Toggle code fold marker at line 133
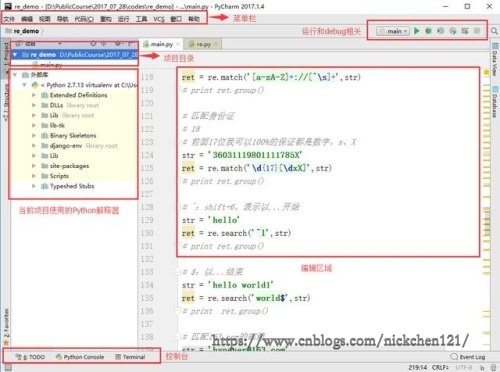Viewport: 500px width, 372px height. pos(178,272)
